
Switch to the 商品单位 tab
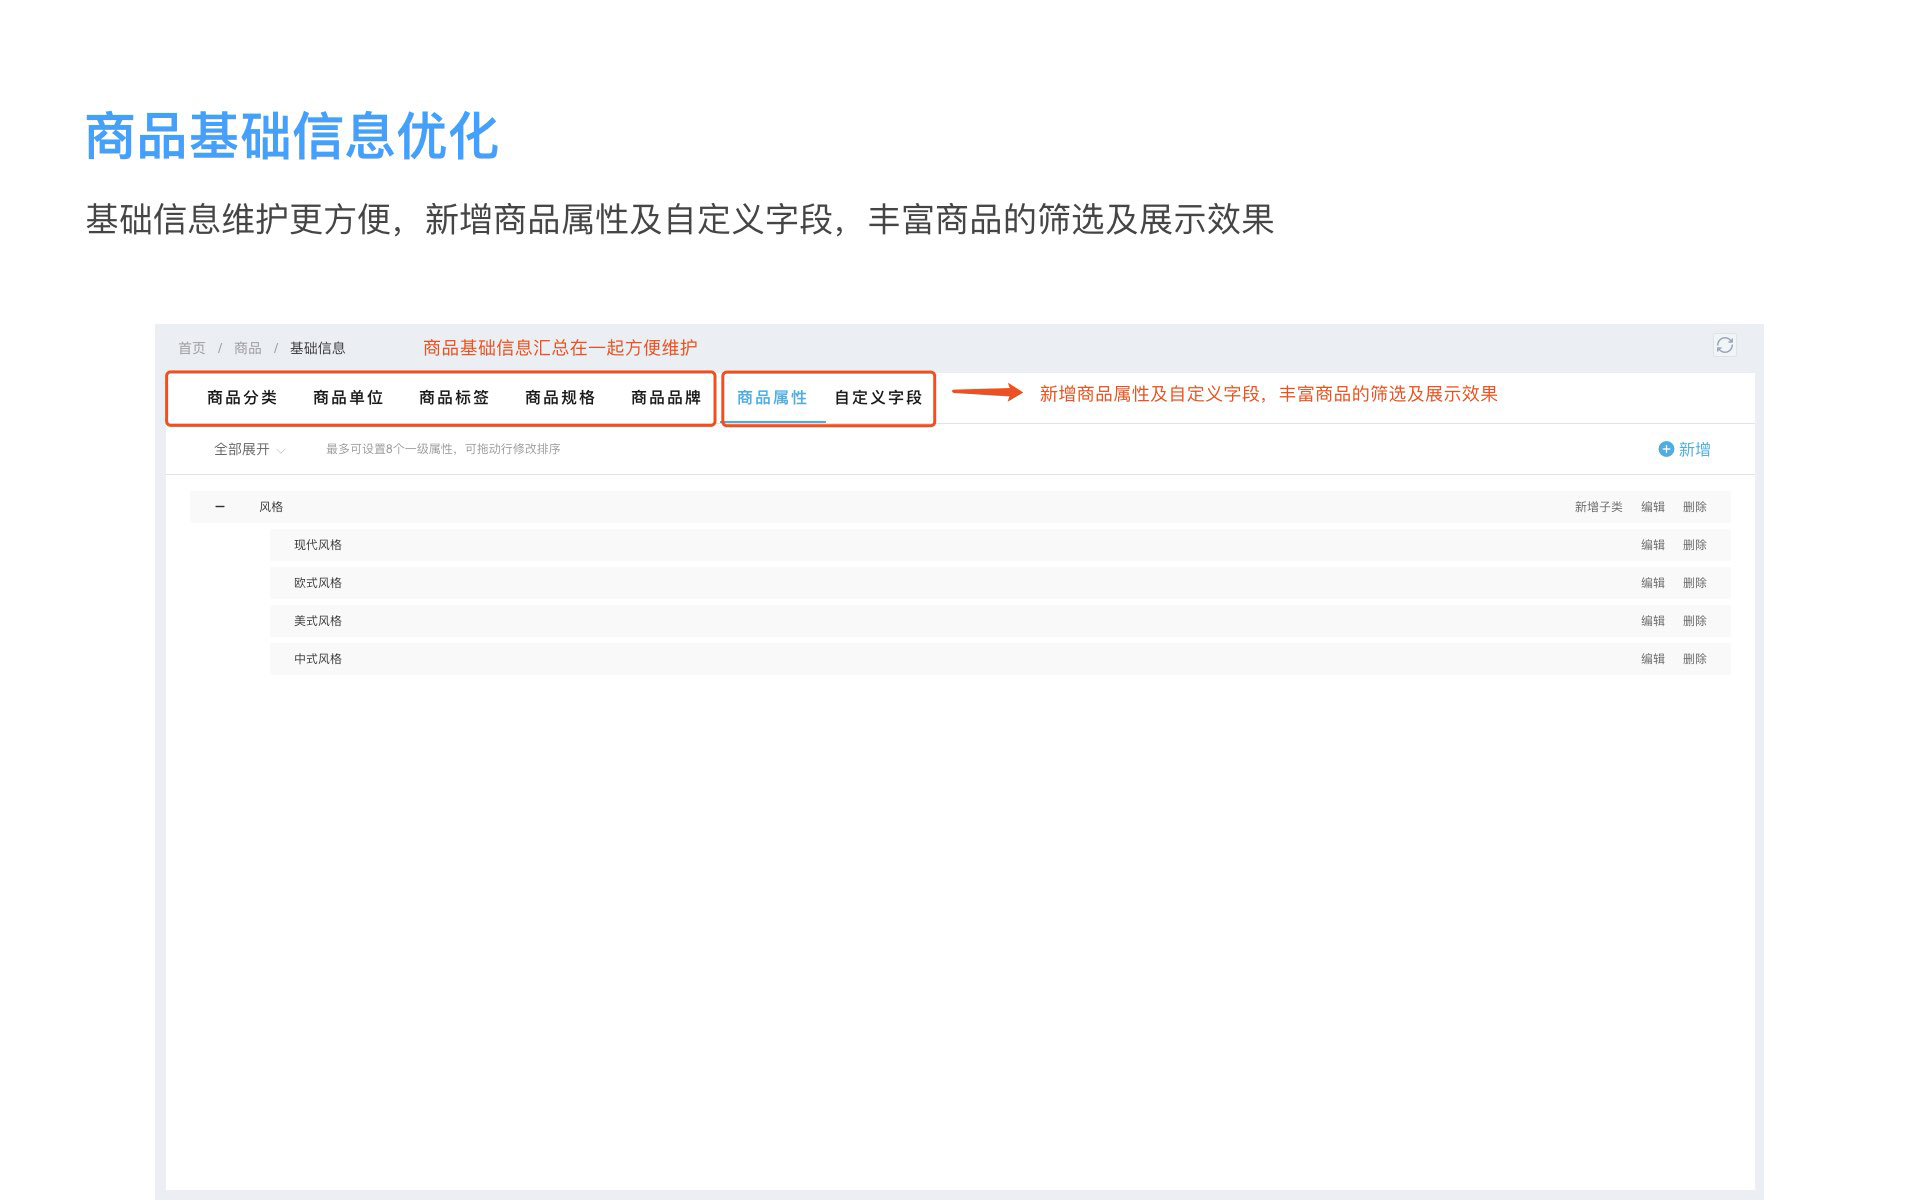(348, 398)
